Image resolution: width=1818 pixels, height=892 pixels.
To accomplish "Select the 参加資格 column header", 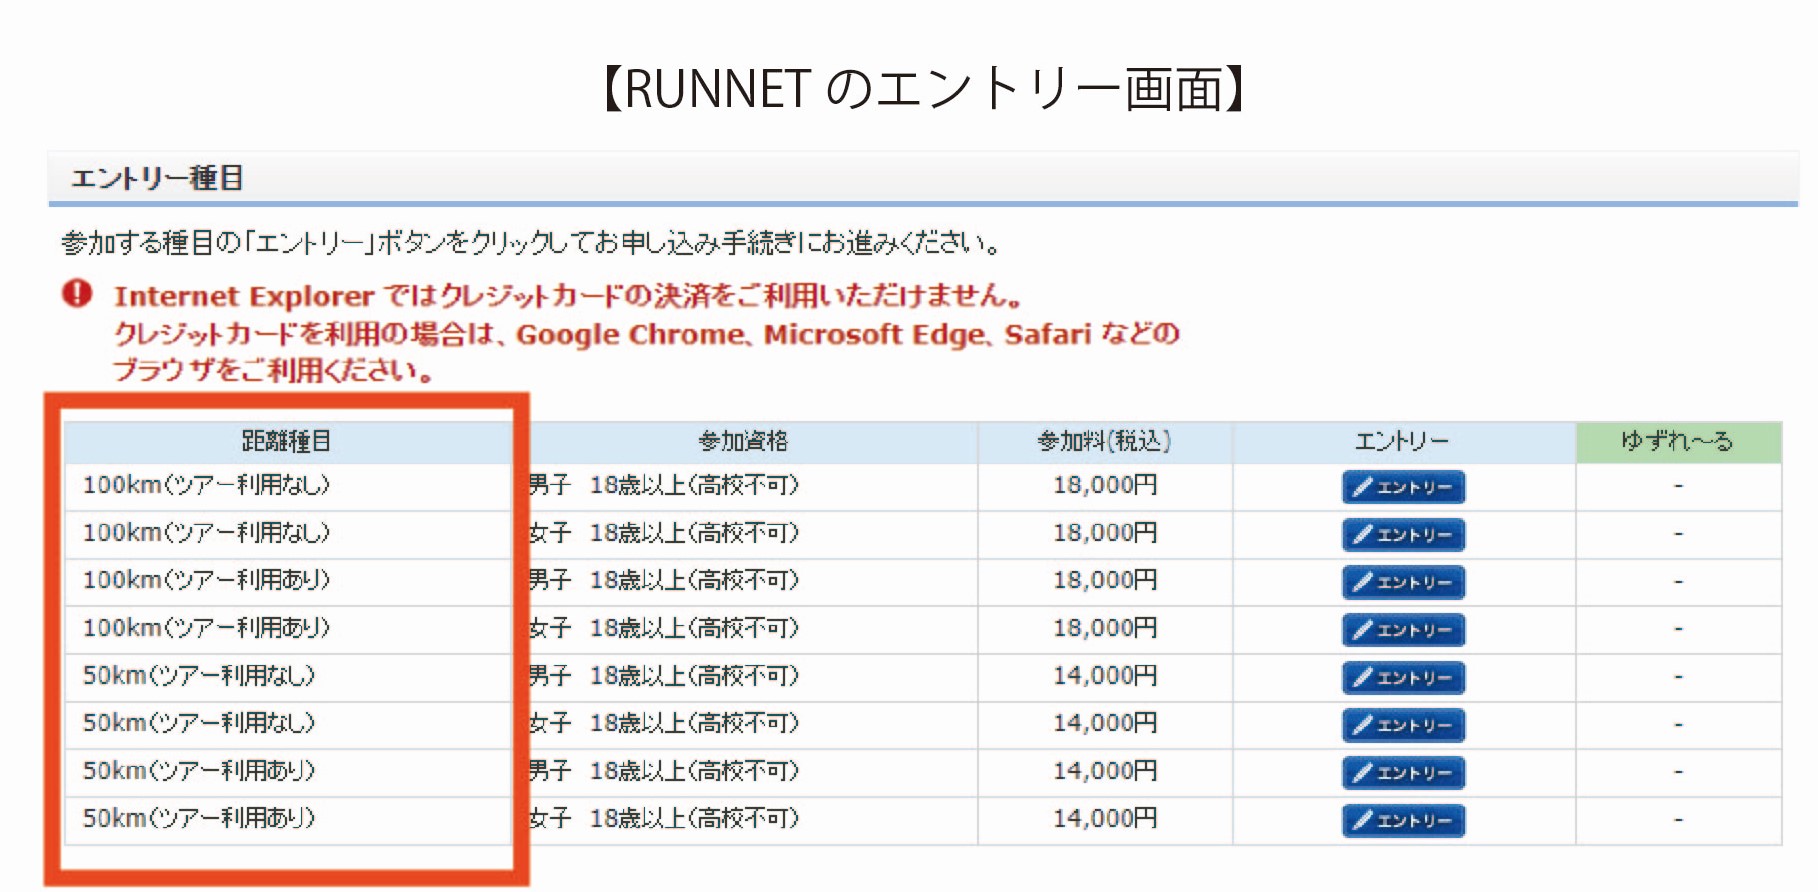I will [743, 441].
